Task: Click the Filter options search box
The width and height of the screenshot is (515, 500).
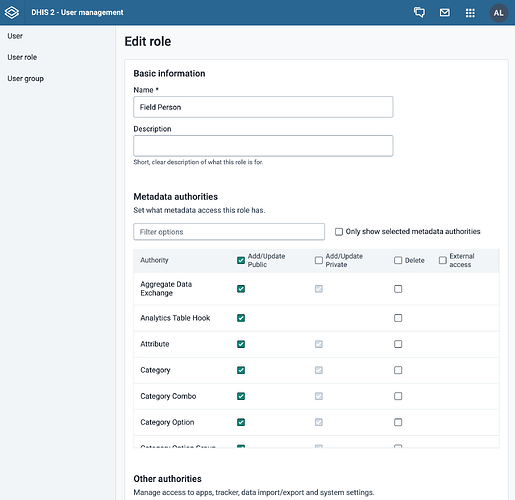Action: pos(229,232)
